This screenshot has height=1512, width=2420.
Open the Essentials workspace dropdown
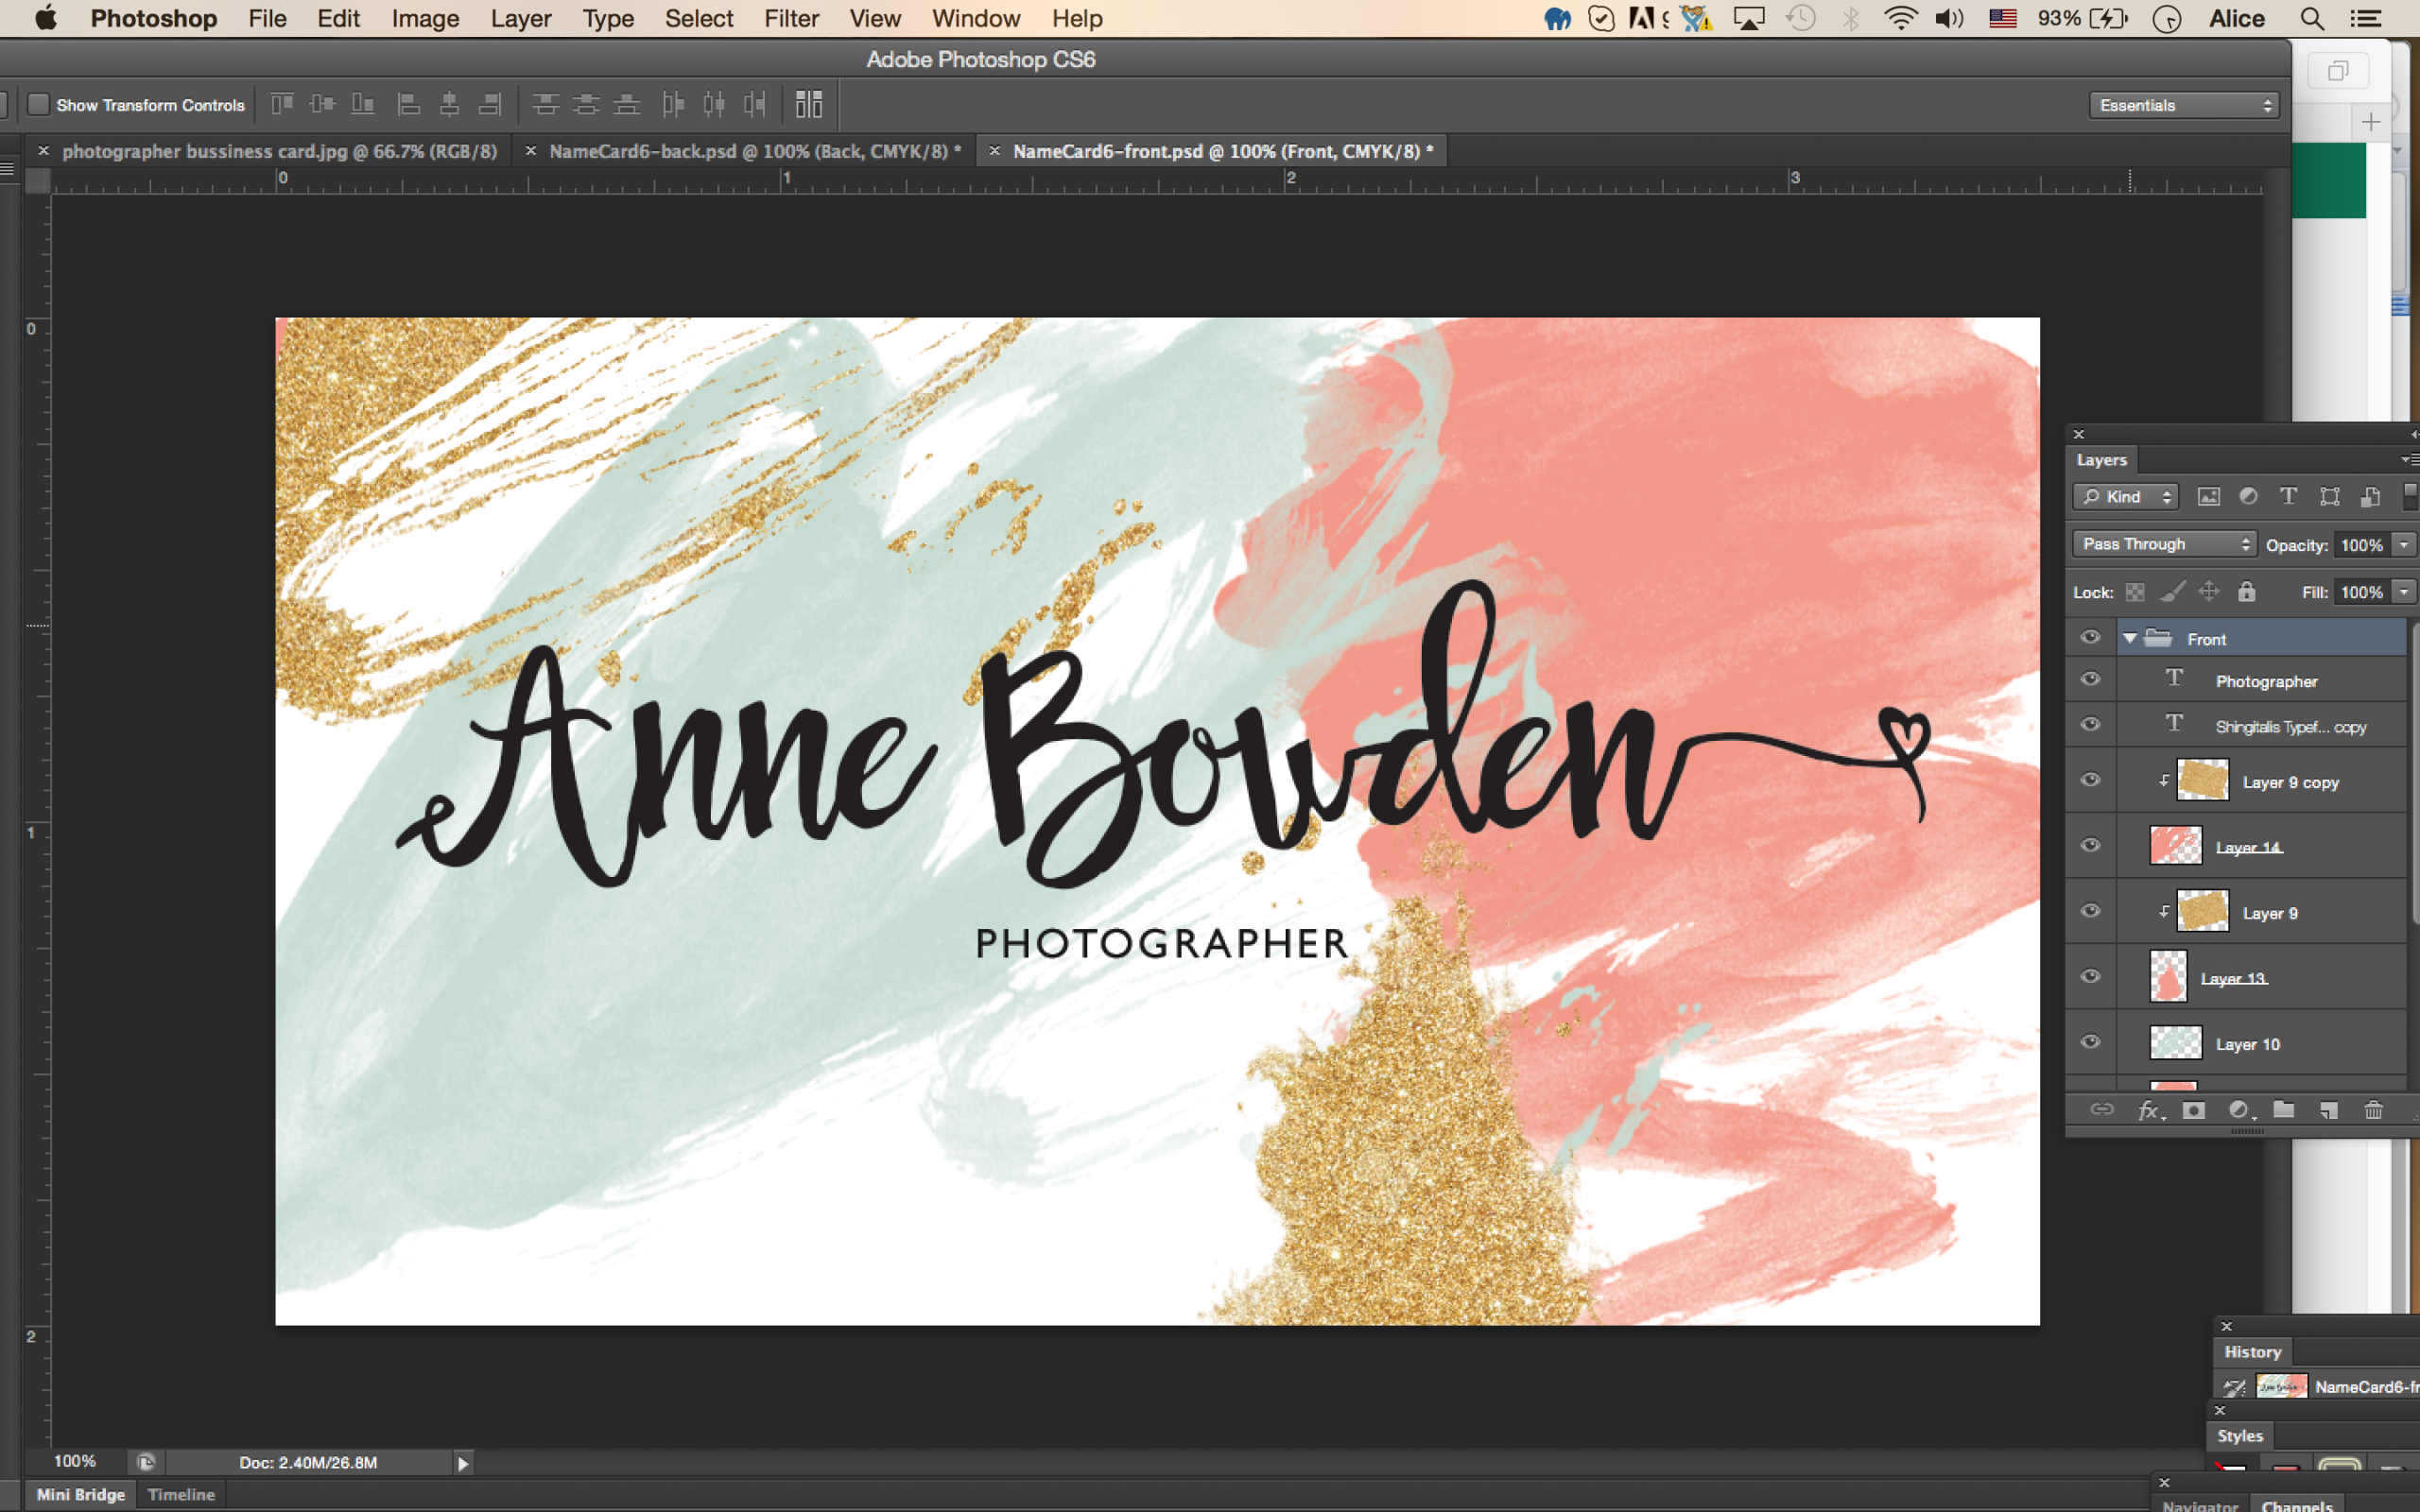pyautogui.click(x=2183, y=105)
